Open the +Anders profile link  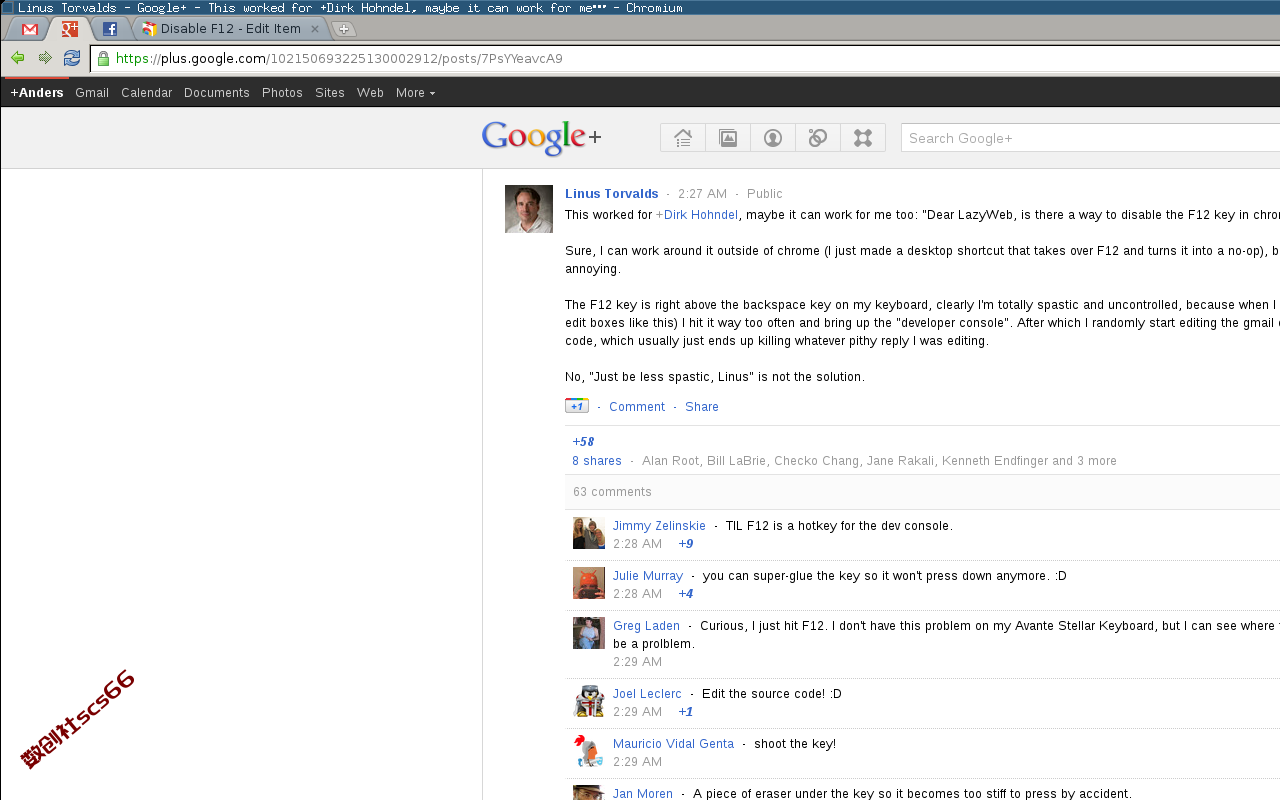pos(37,93)
